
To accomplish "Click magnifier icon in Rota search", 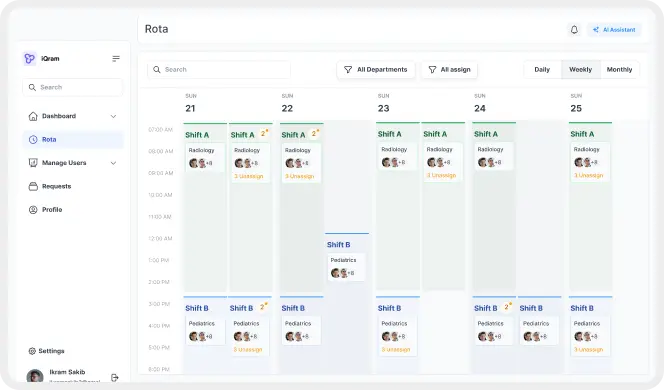I will 157,69.
